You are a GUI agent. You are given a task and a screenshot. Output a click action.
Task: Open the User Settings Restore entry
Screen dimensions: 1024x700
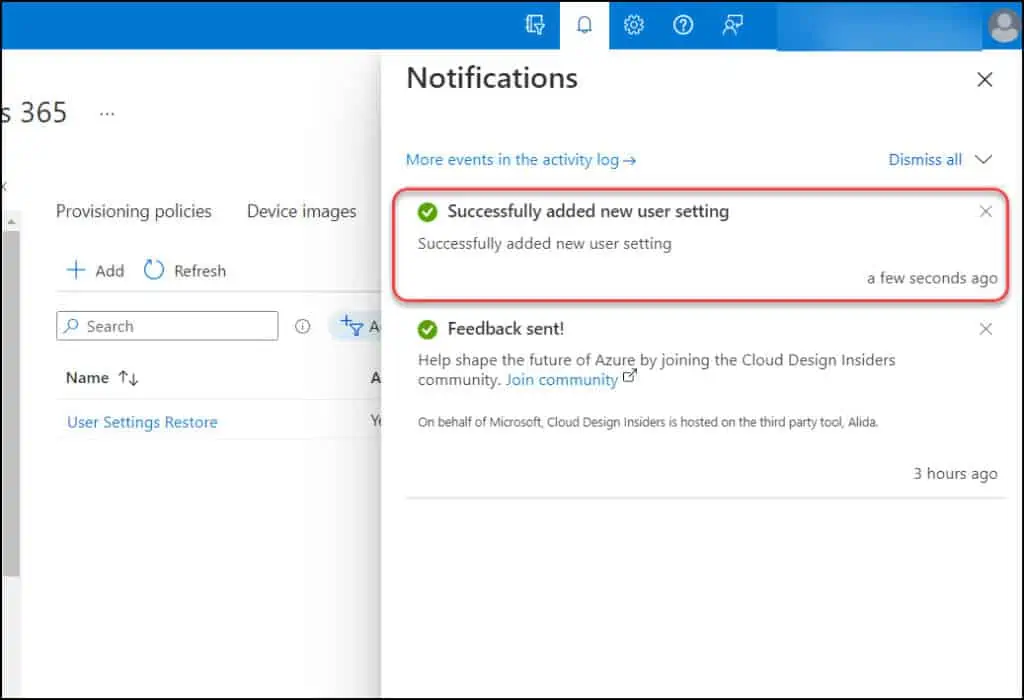click(142, 422)
